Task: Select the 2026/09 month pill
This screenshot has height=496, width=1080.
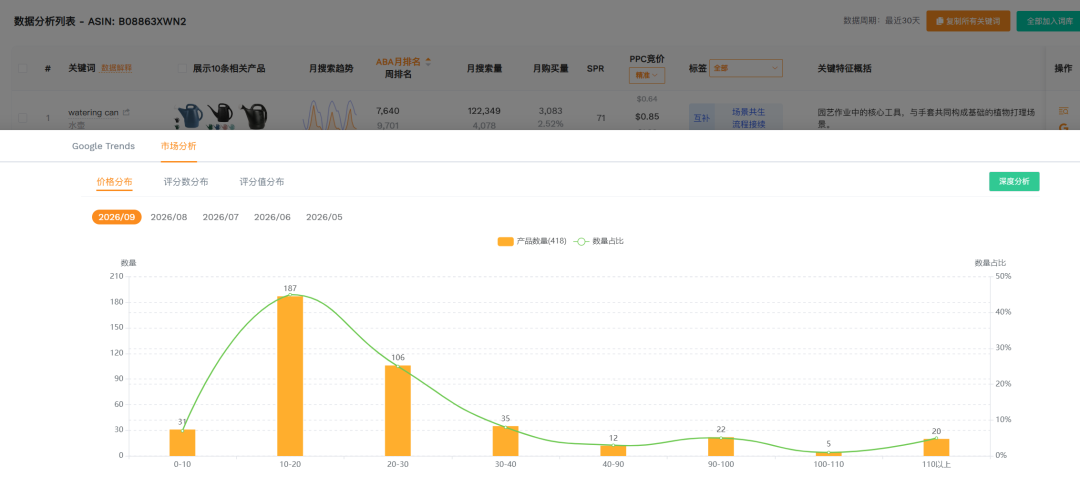Action: click(116, 217)
